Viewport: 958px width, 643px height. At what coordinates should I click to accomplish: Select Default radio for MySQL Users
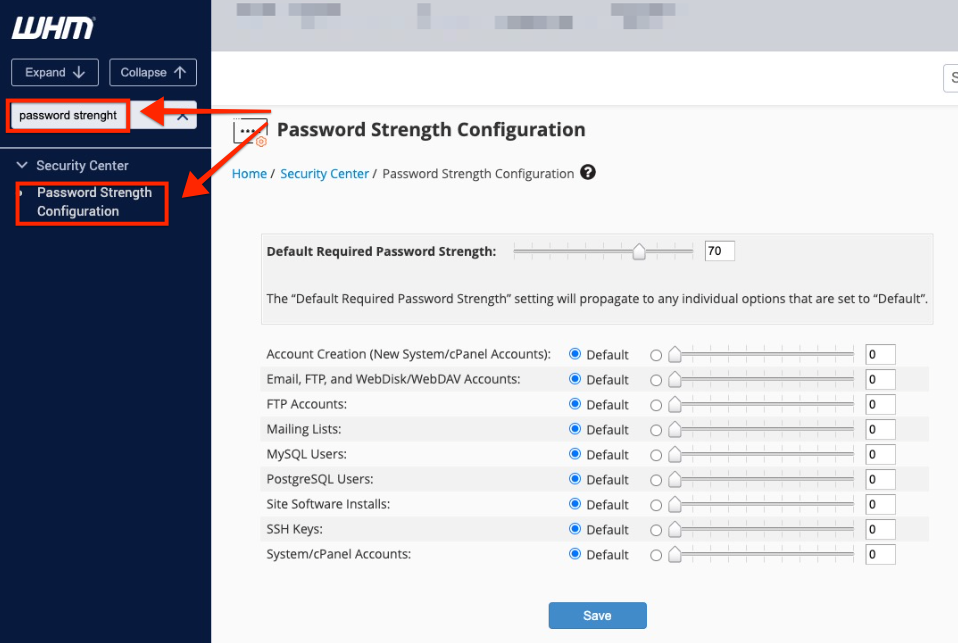point(574,454)
